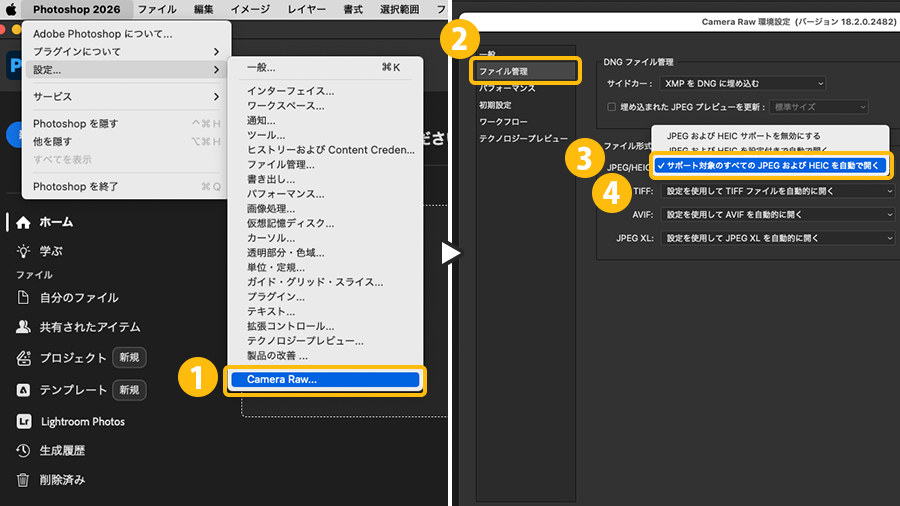This screenshot has height=506, width=900.
Task: Open 自分のファイル in the sidebar
Action: (79, 298)
